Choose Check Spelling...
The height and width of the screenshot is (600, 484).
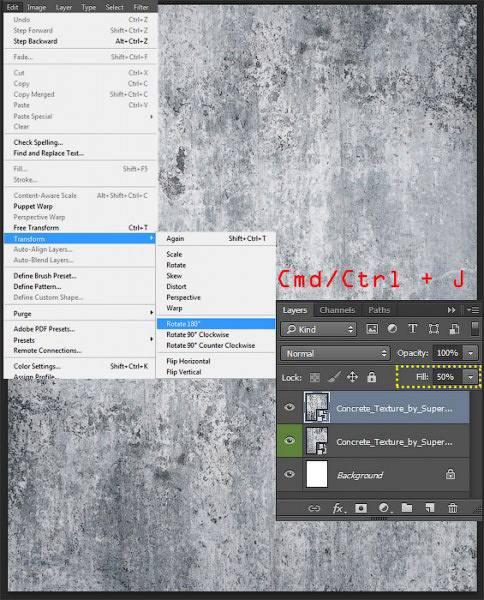(80, 142)
